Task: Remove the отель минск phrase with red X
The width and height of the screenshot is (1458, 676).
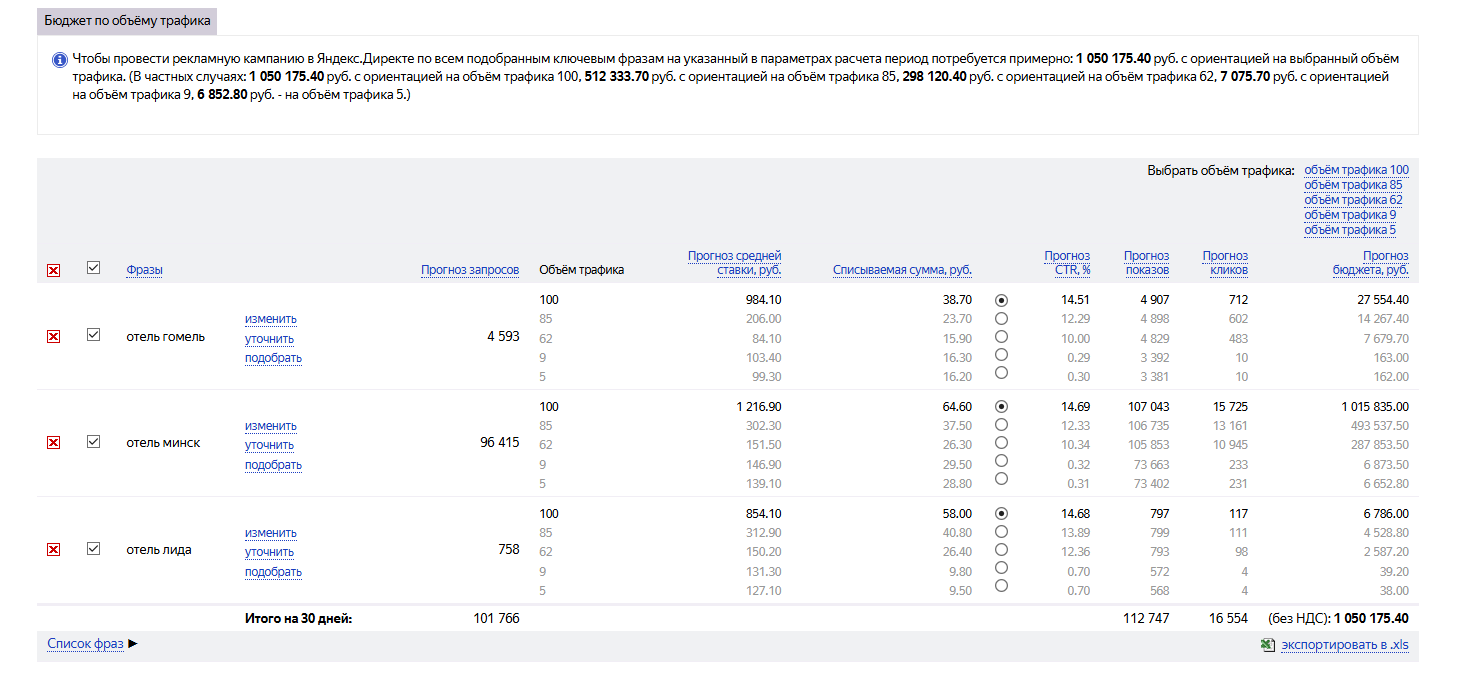Action: [54, 443]
